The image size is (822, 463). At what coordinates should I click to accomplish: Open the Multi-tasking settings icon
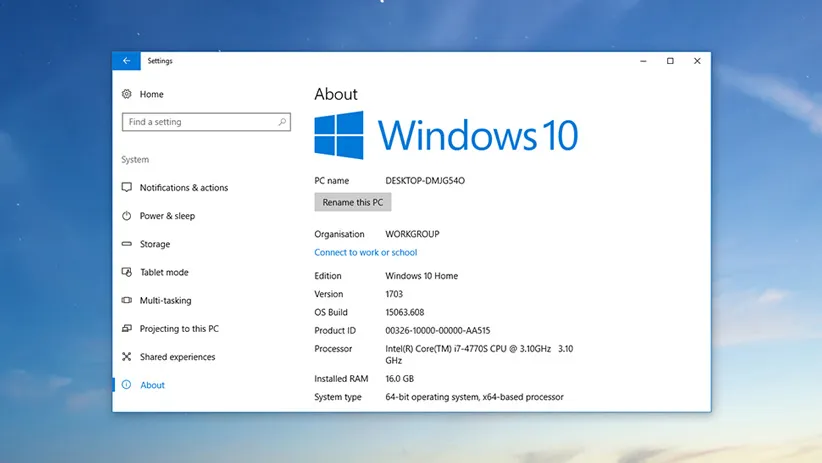pyautogui.click(x=127, y=300)
